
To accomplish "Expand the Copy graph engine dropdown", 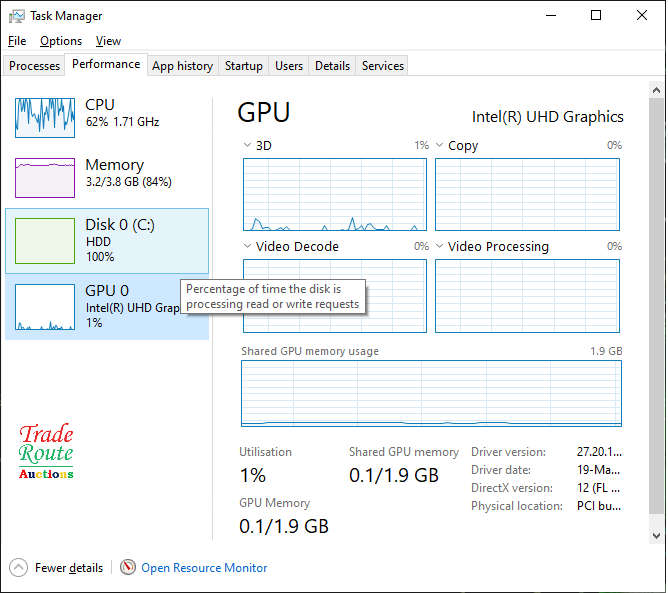I will (440, 146).
